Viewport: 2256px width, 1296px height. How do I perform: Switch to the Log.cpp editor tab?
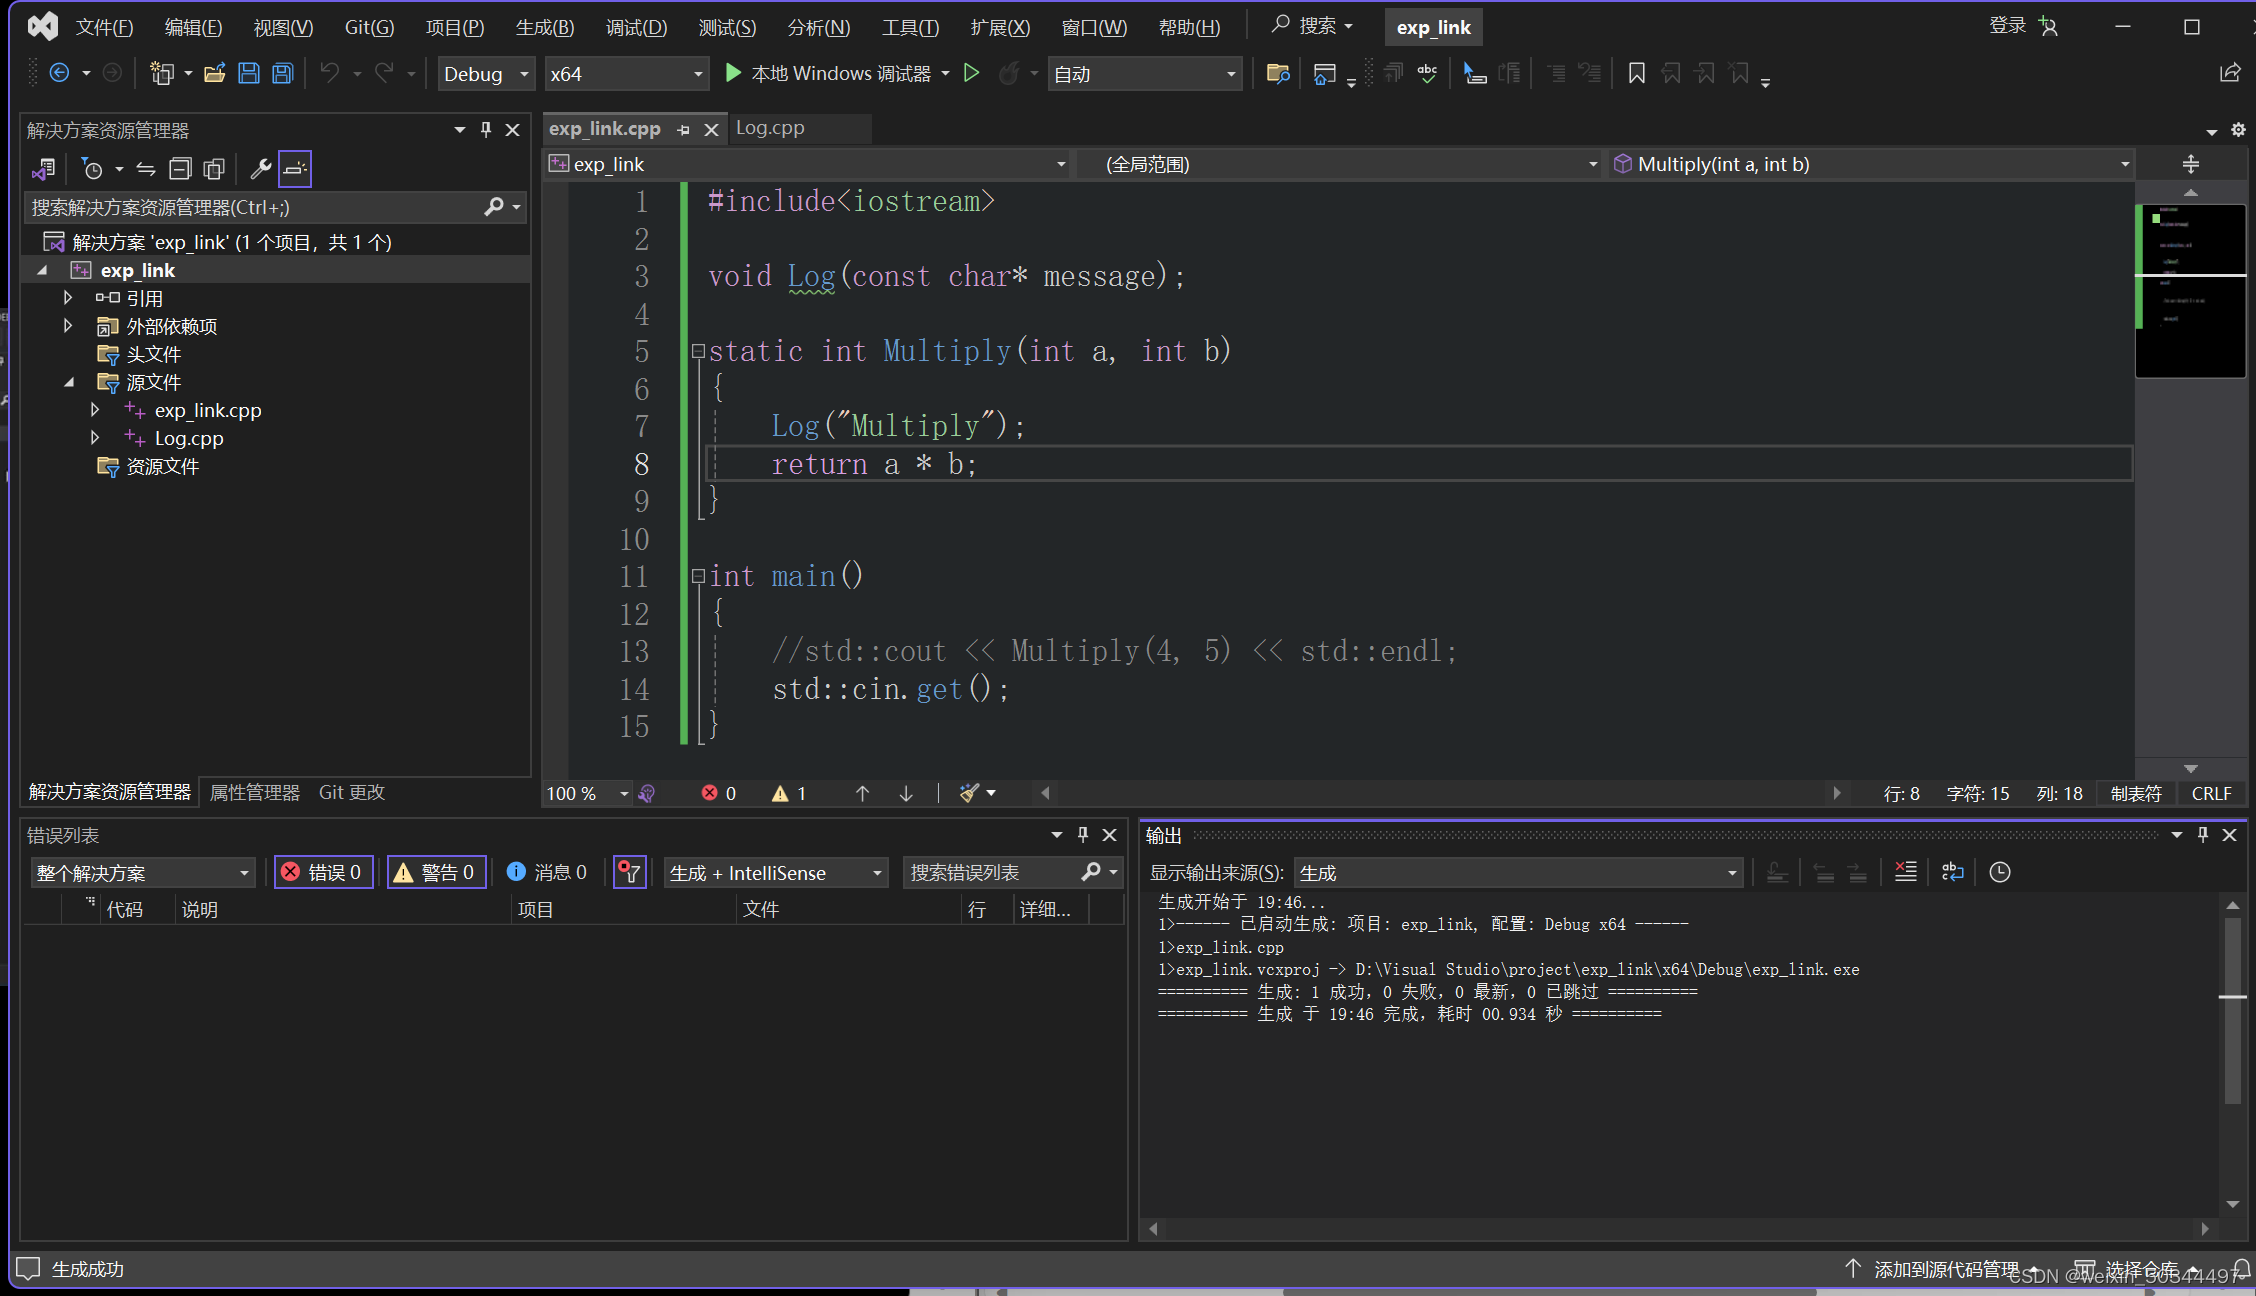tap(770, 128)
